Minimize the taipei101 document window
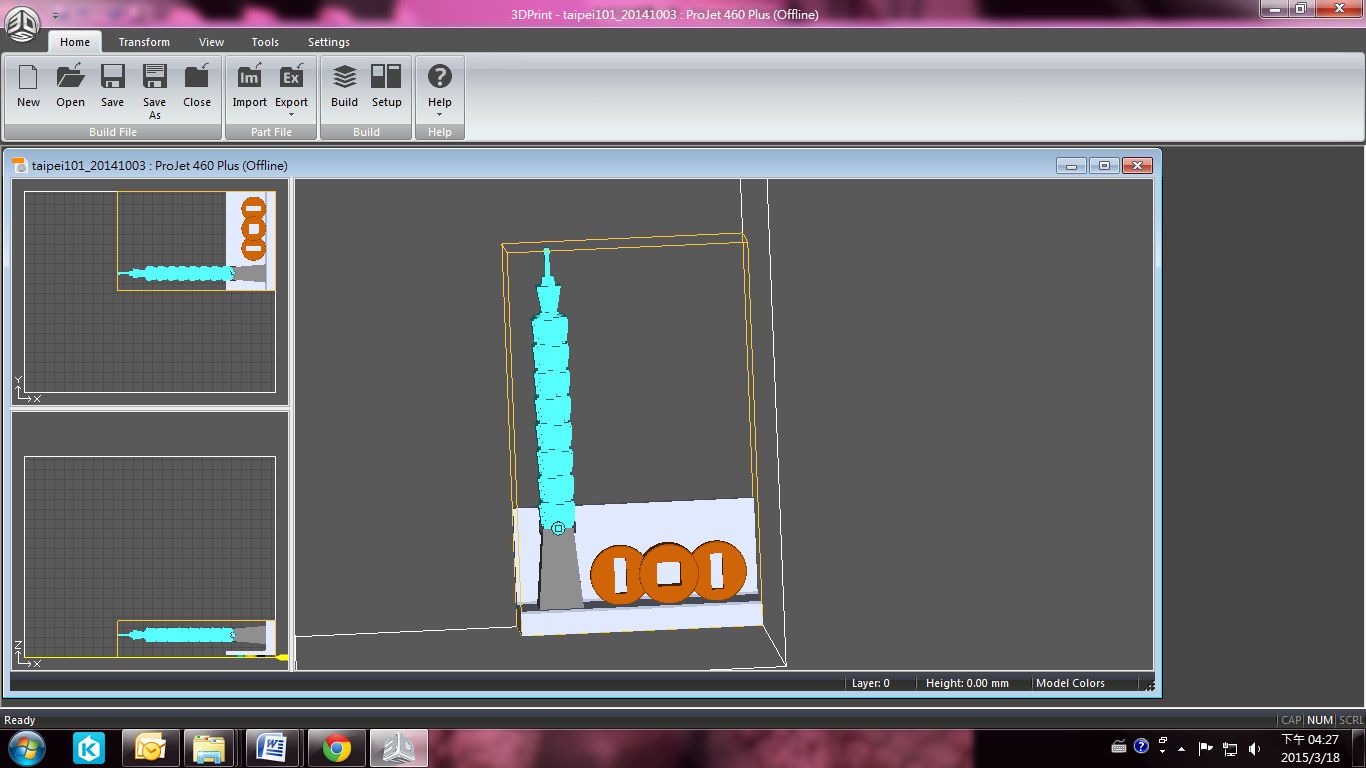 1071,165
